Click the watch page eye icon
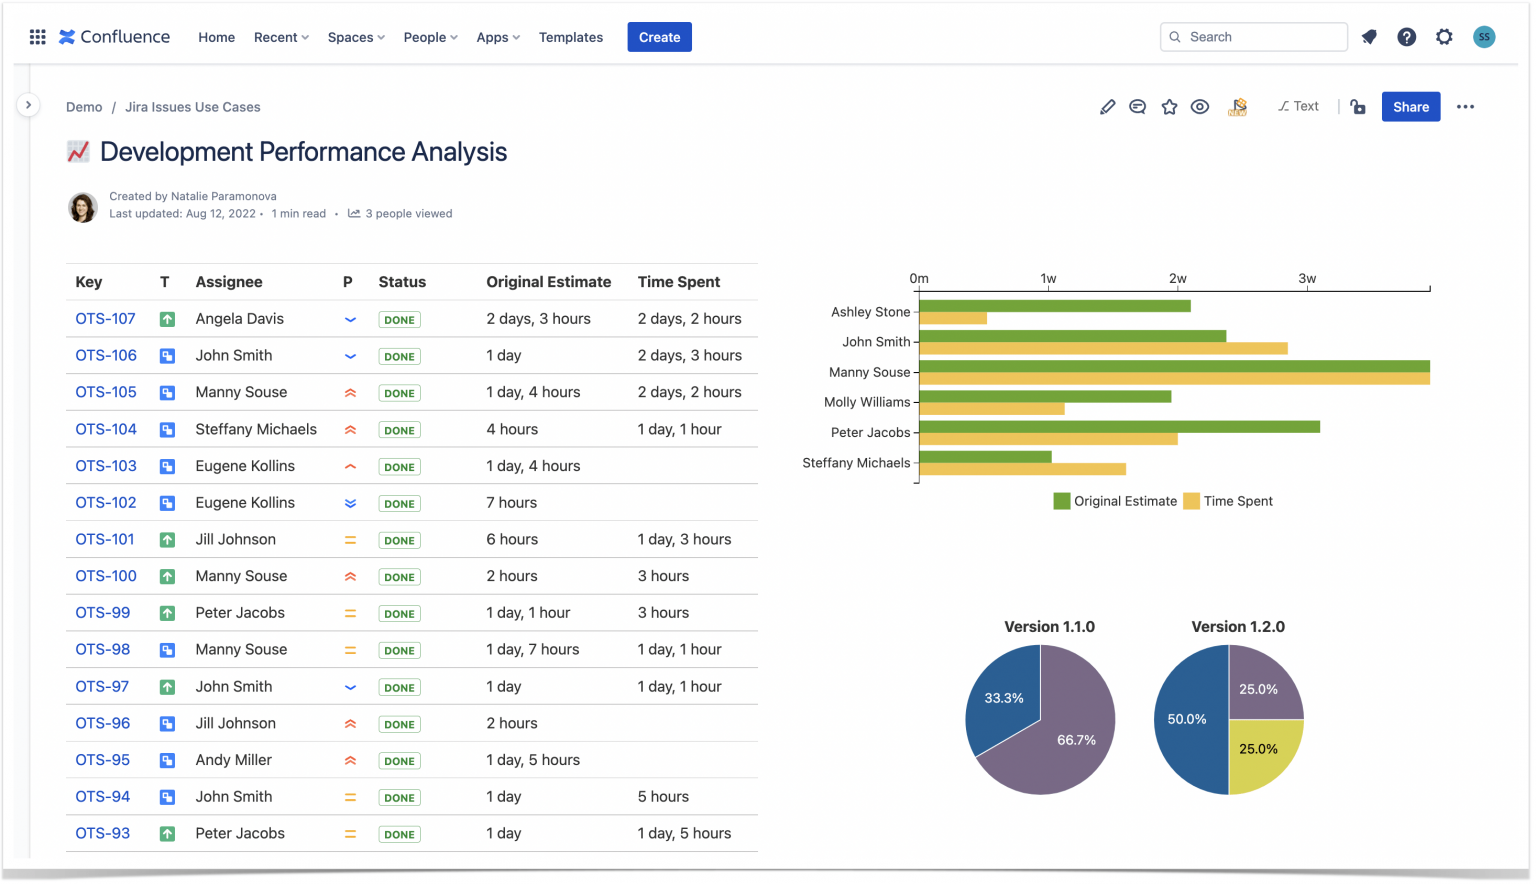This screenshot has width=1536, height=884. (x=1200, y=106)
